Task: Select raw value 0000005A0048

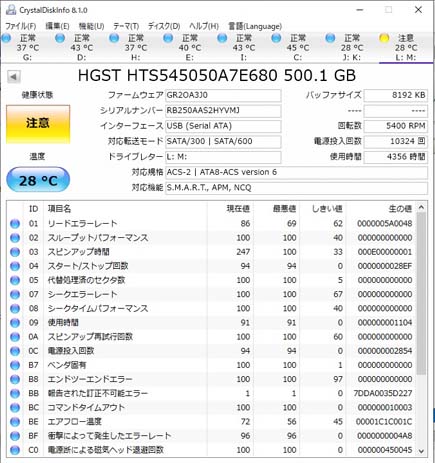Action: [x=385, y=224]
